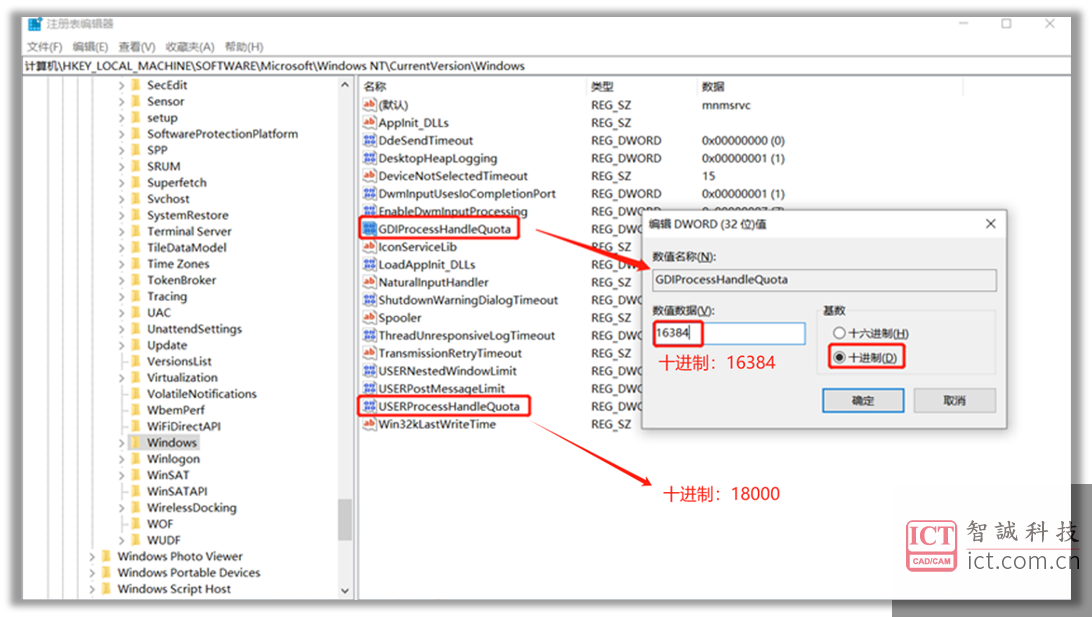Expand the Terminal Server tree node
Viewport: 1092px width, 617px height.
click(x=123, y=231)
